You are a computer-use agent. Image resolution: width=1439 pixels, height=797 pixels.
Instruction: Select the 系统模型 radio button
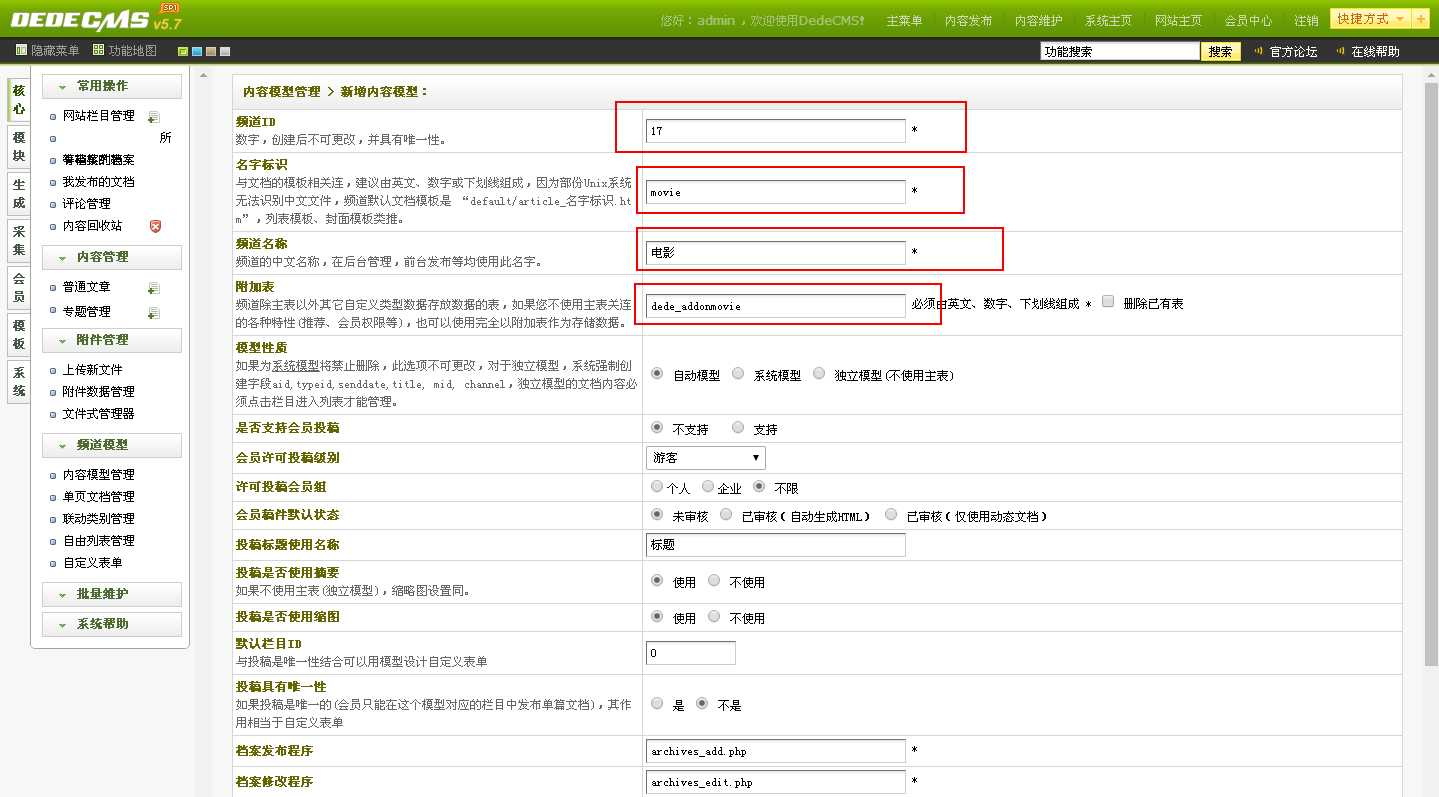tap(738, 373)
